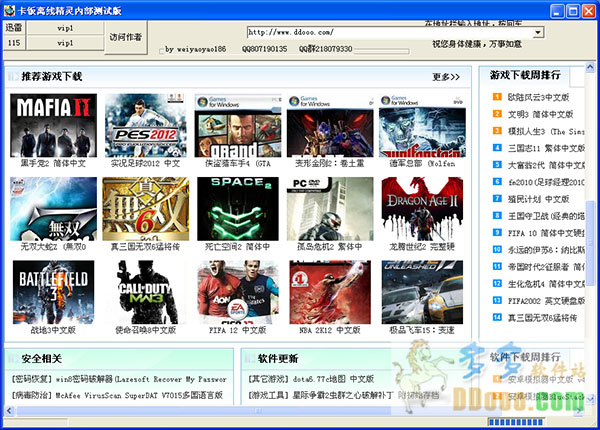The image size is (600, 430).
Task: Click rank 14 badge beside 真三国无双6猛将传
Action: 497,317
